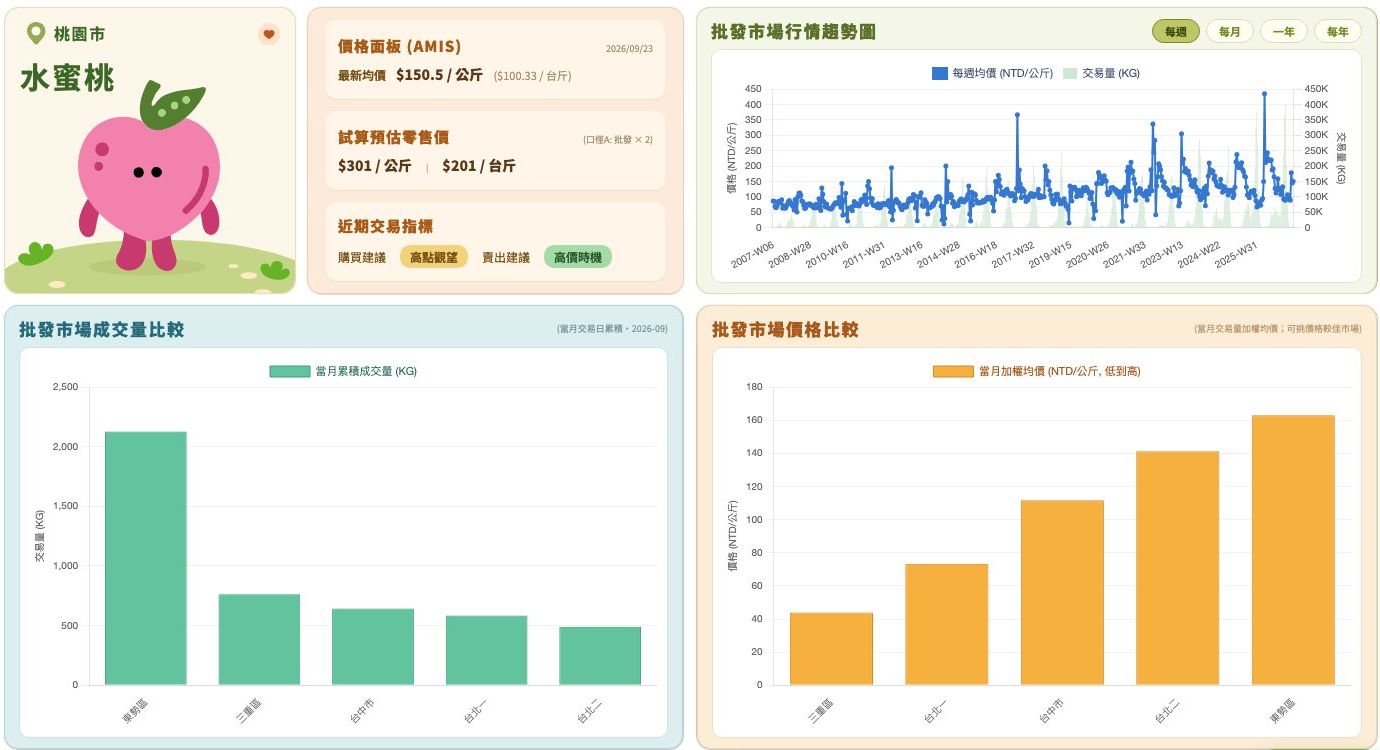Click the 高點觀望 buy suggestion badge
Image resolution: width=1380 pixels, height=750 pixels.
coord(434,257)
